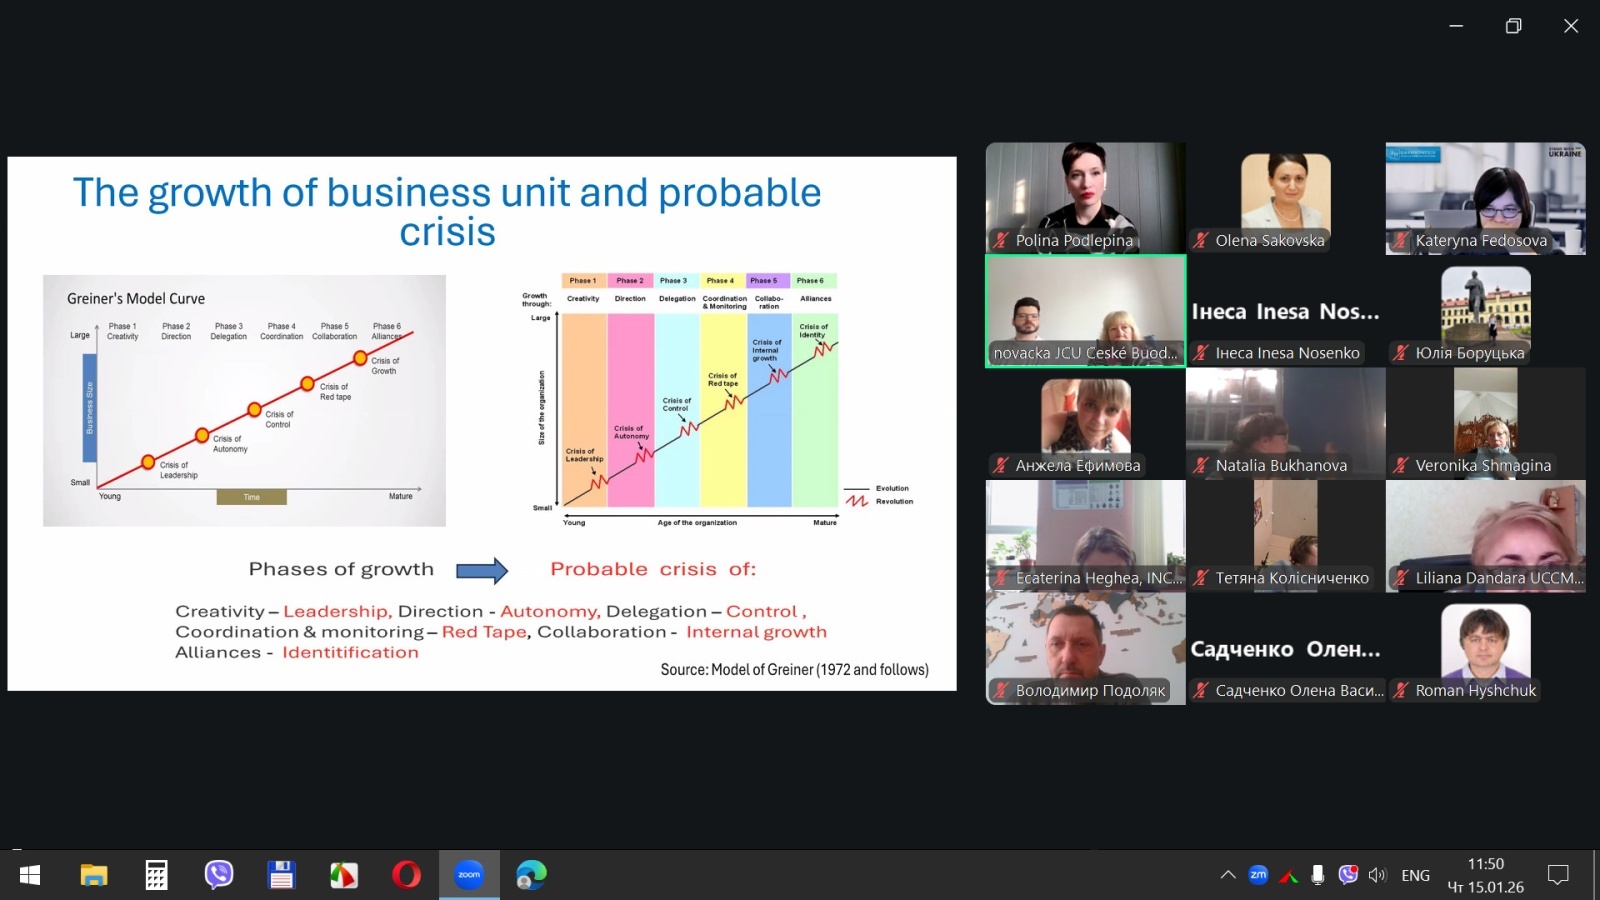The height and width of the screenshot is (900, 1600).
Task: Launch Opera browser from taskbar
Action: click(406, 875)
